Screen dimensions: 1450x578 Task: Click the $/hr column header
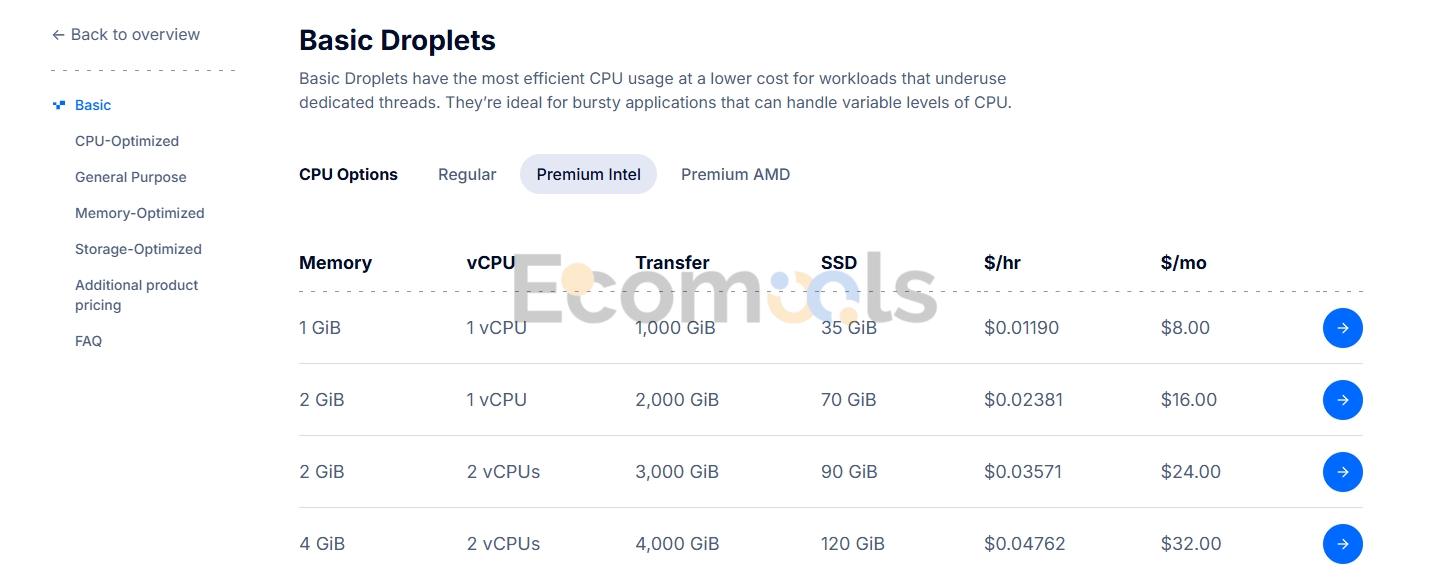(x=1002, y=263)
